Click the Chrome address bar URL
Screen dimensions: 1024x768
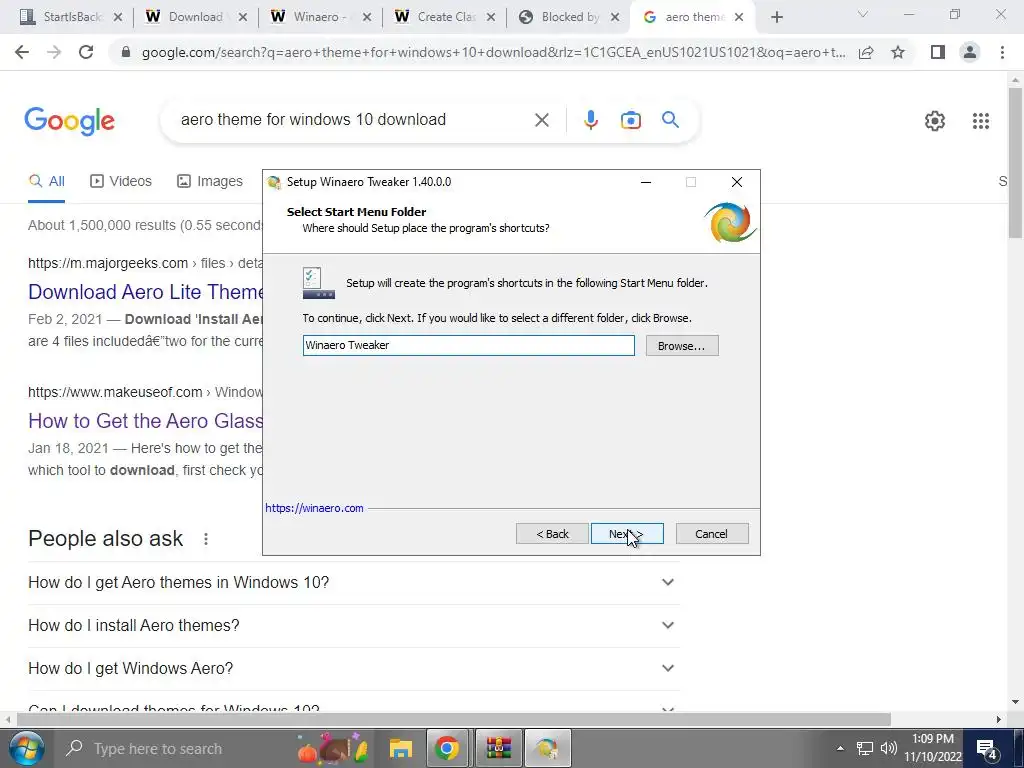[x=493, y=53]
